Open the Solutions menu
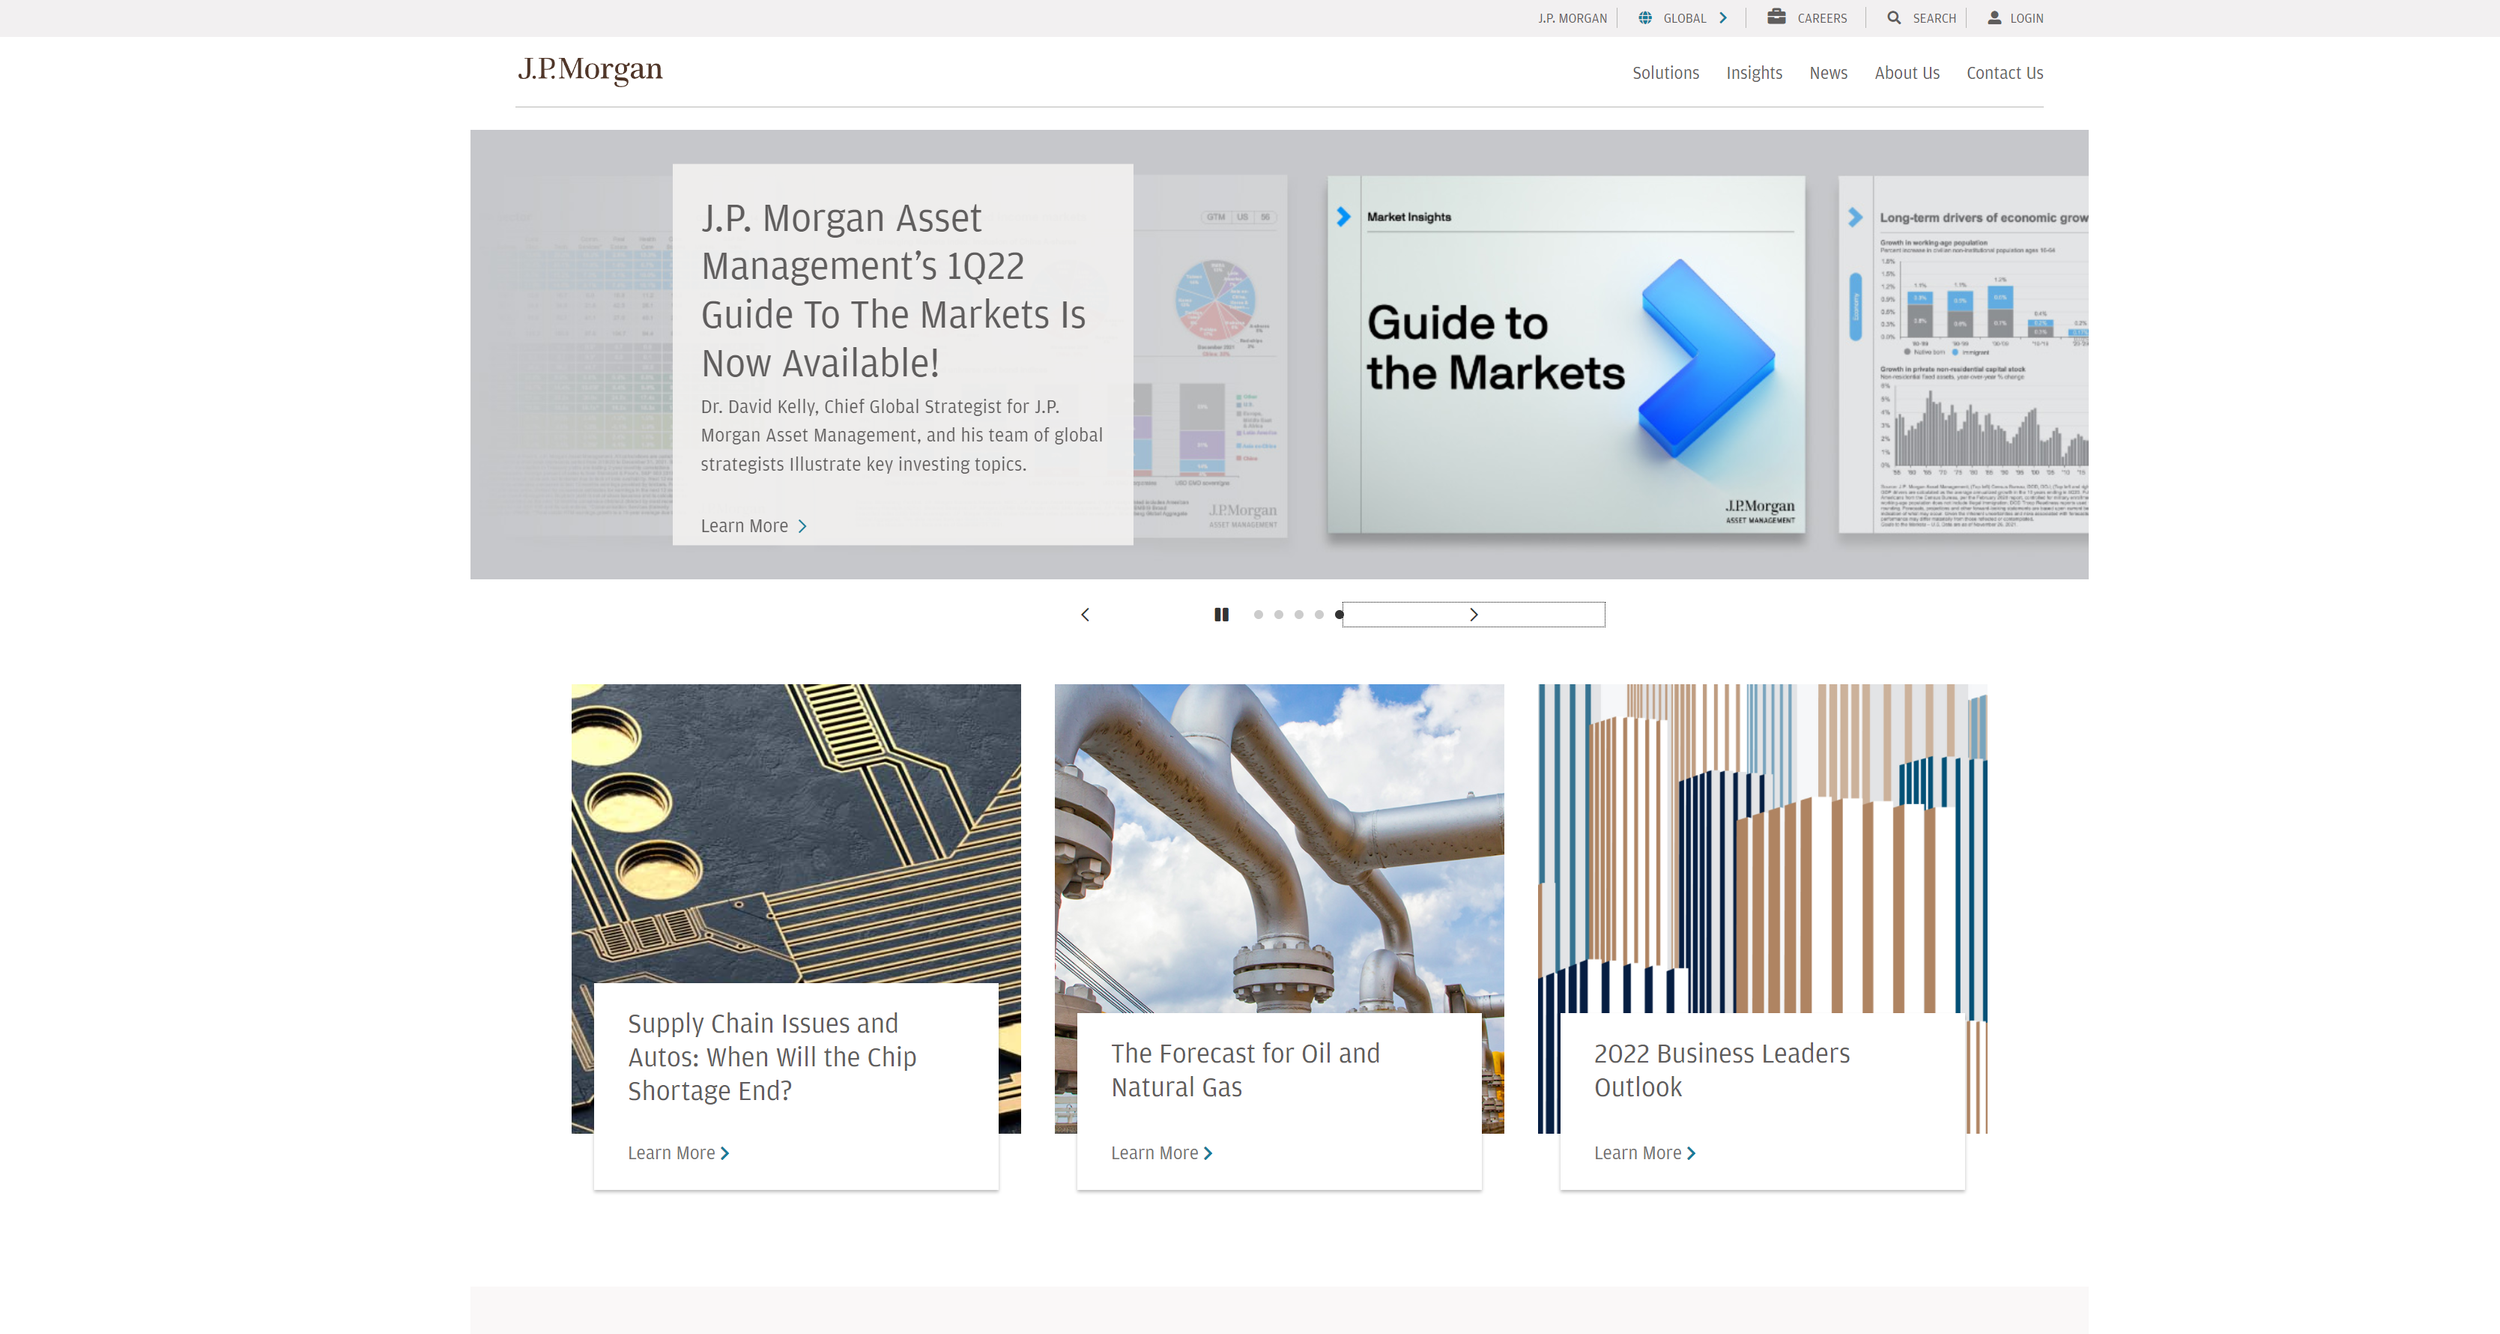This screenshot has width=2500, height=1334. point(1665,73)
